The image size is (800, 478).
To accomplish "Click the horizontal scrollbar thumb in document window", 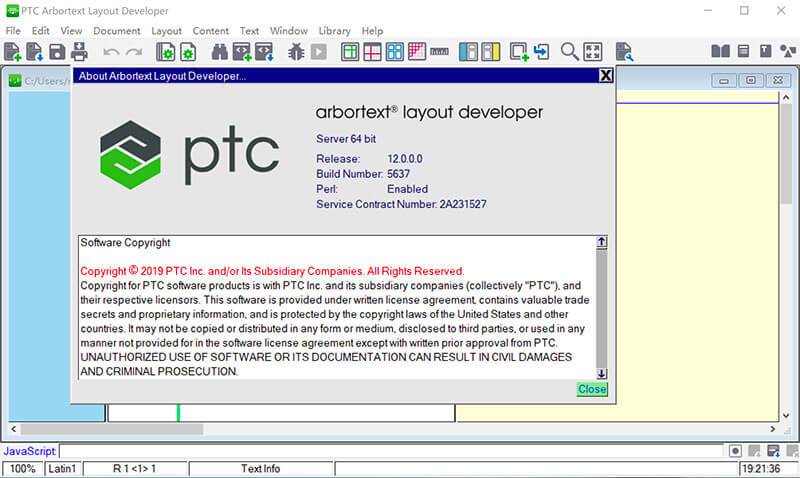I will click(112, 430).
